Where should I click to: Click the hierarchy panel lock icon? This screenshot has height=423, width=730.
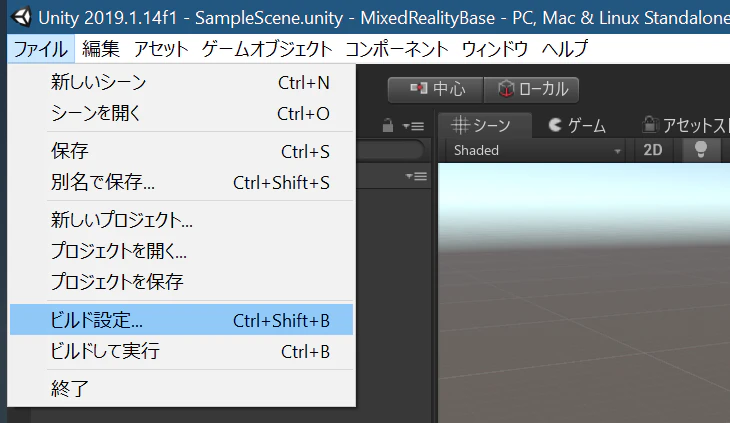point(387,126)
